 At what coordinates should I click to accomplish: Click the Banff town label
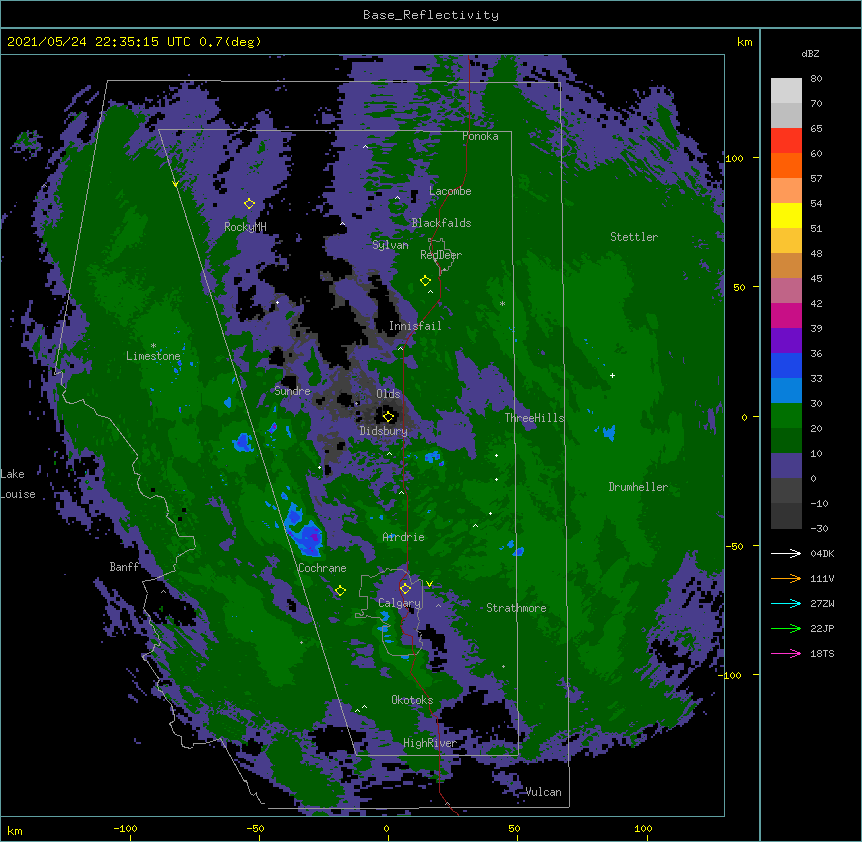click(x=124, y=567)
